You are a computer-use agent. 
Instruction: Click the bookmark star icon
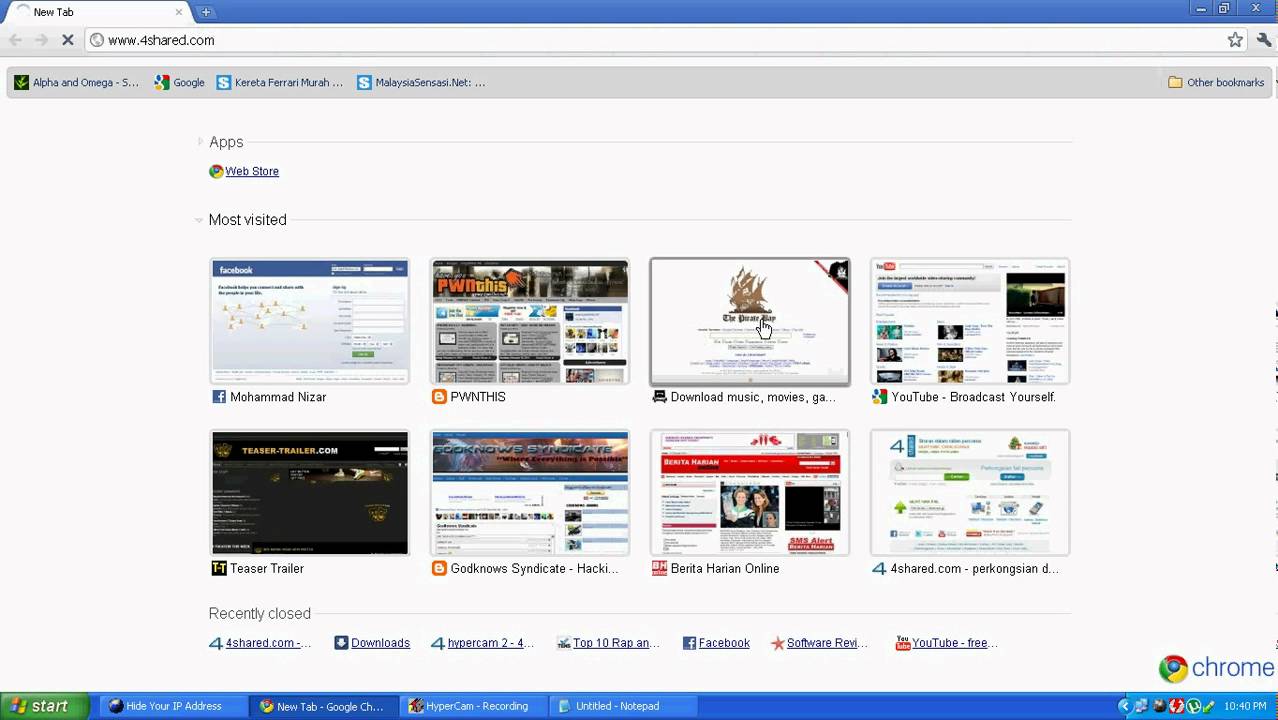click(x=1235, y=40)
